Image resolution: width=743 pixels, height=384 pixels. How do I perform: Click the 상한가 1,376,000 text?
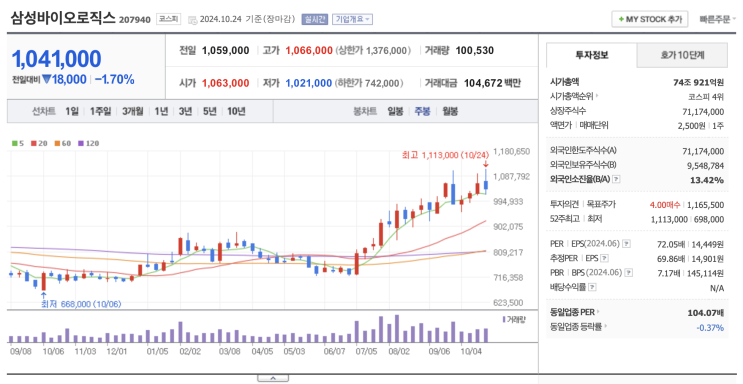click(x=373, y=51)
